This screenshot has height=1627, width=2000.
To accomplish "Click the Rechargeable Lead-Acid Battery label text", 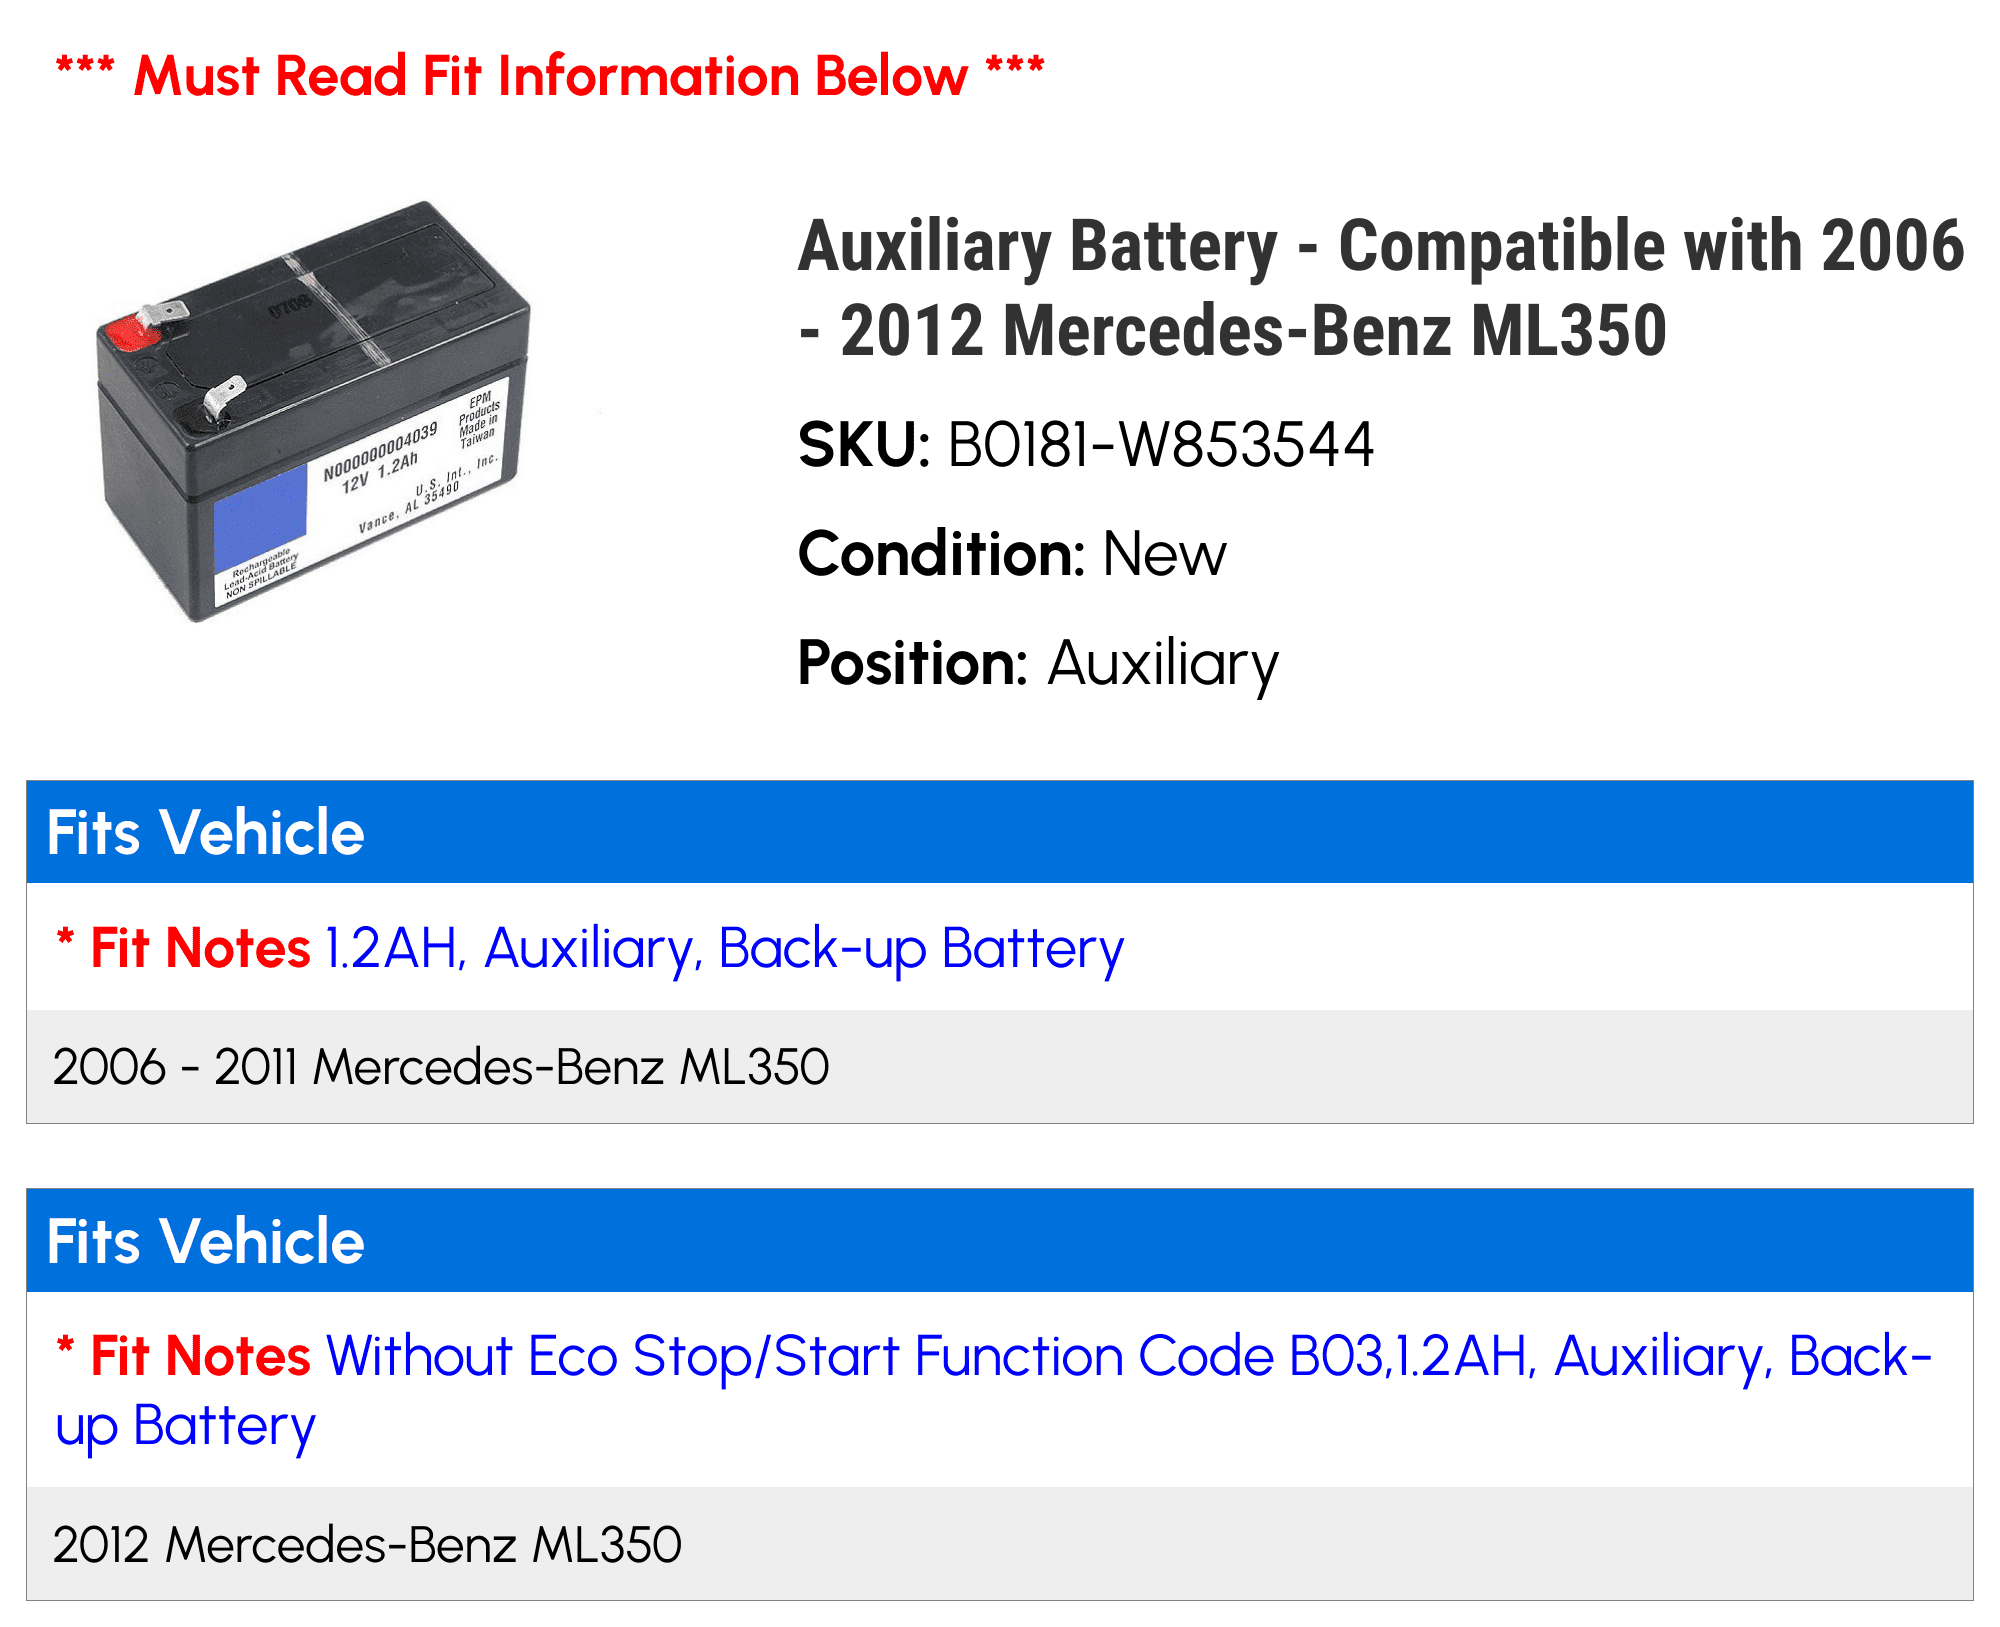I will [x=262, y=574].
